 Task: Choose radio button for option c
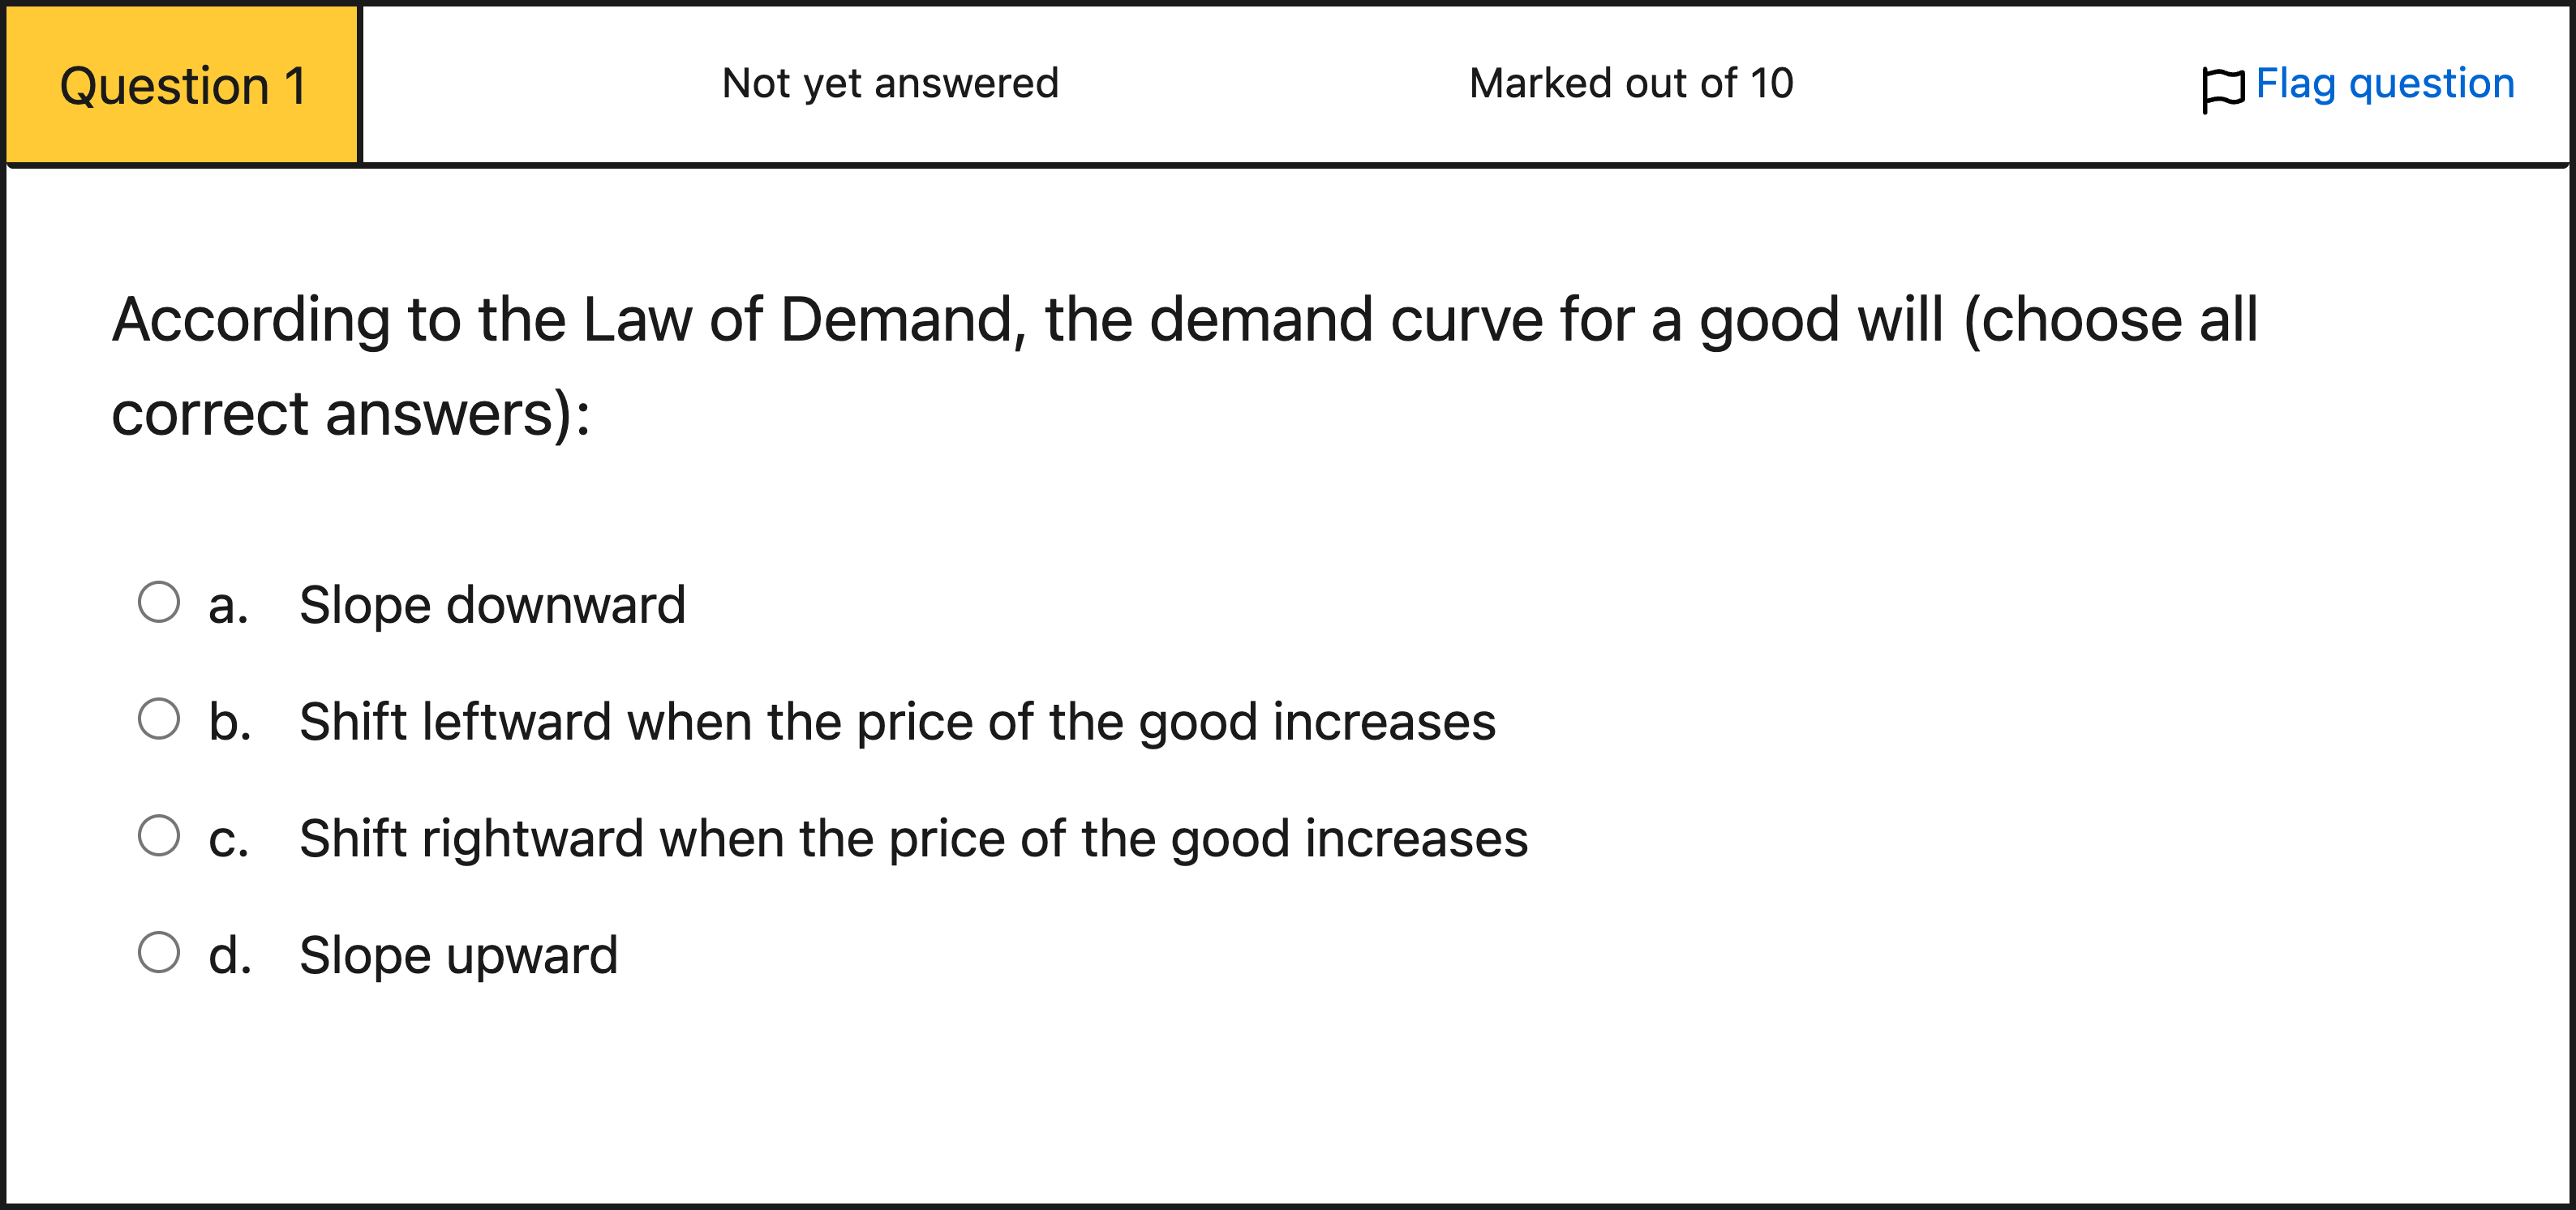(x=159, y=836)
